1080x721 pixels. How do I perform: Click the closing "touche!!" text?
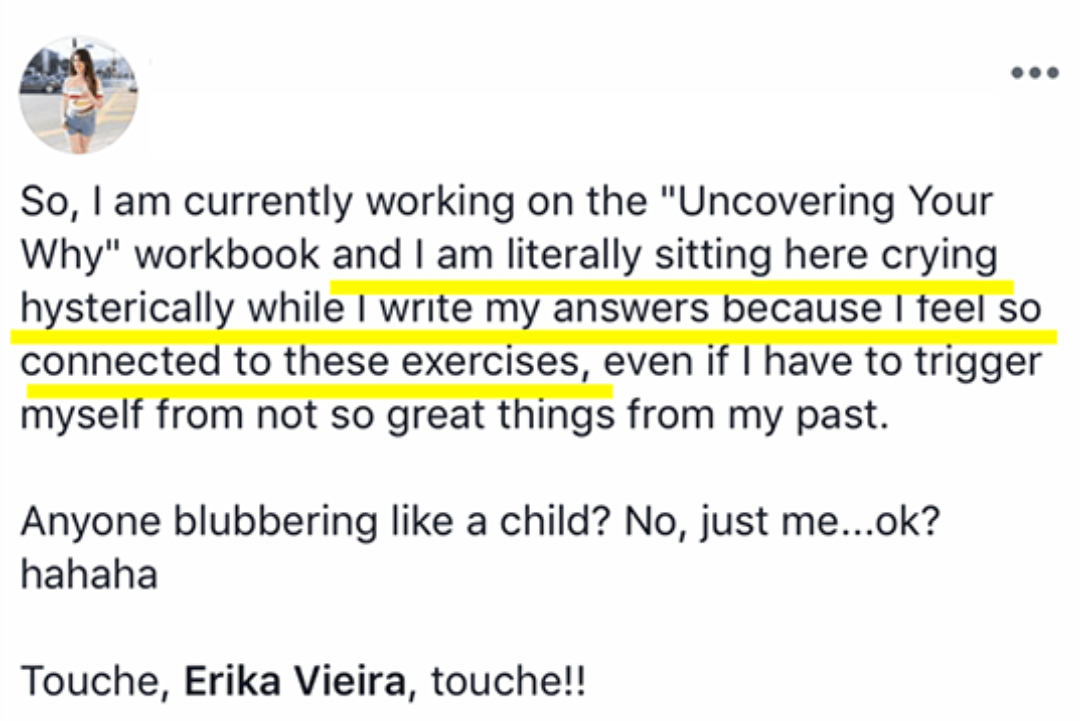point(508,681)
